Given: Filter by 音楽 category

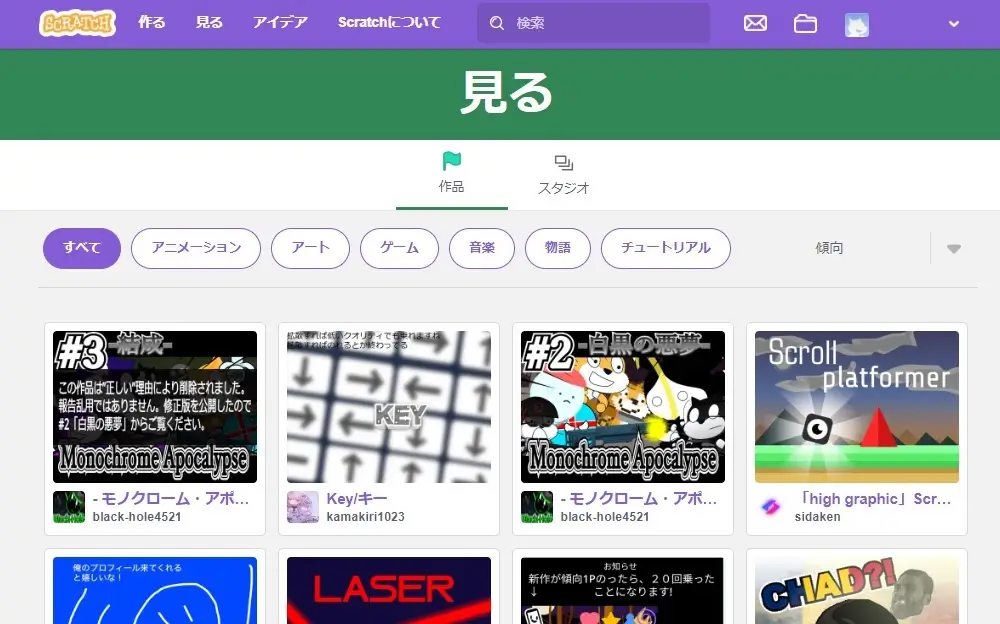Looking at the screenshot, I should (482, 248).
